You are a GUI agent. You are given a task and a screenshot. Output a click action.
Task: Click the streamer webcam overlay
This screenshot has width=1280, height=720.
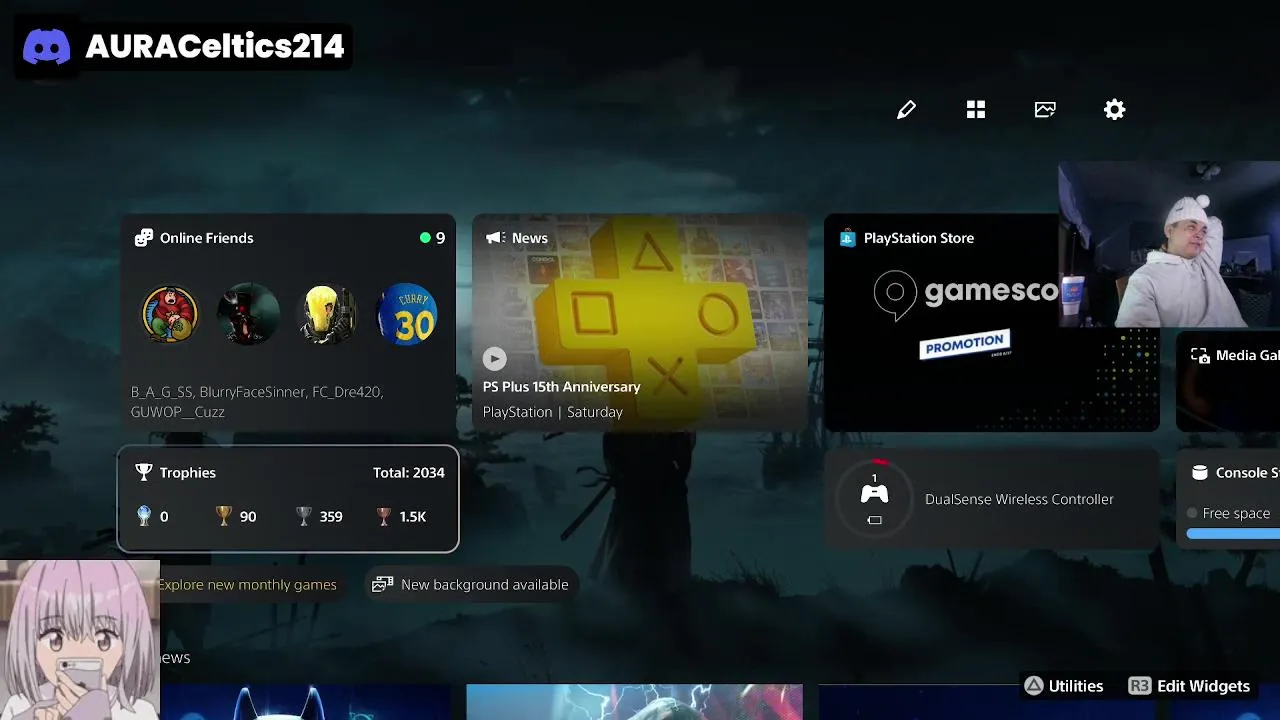(x=1169, y=245)
